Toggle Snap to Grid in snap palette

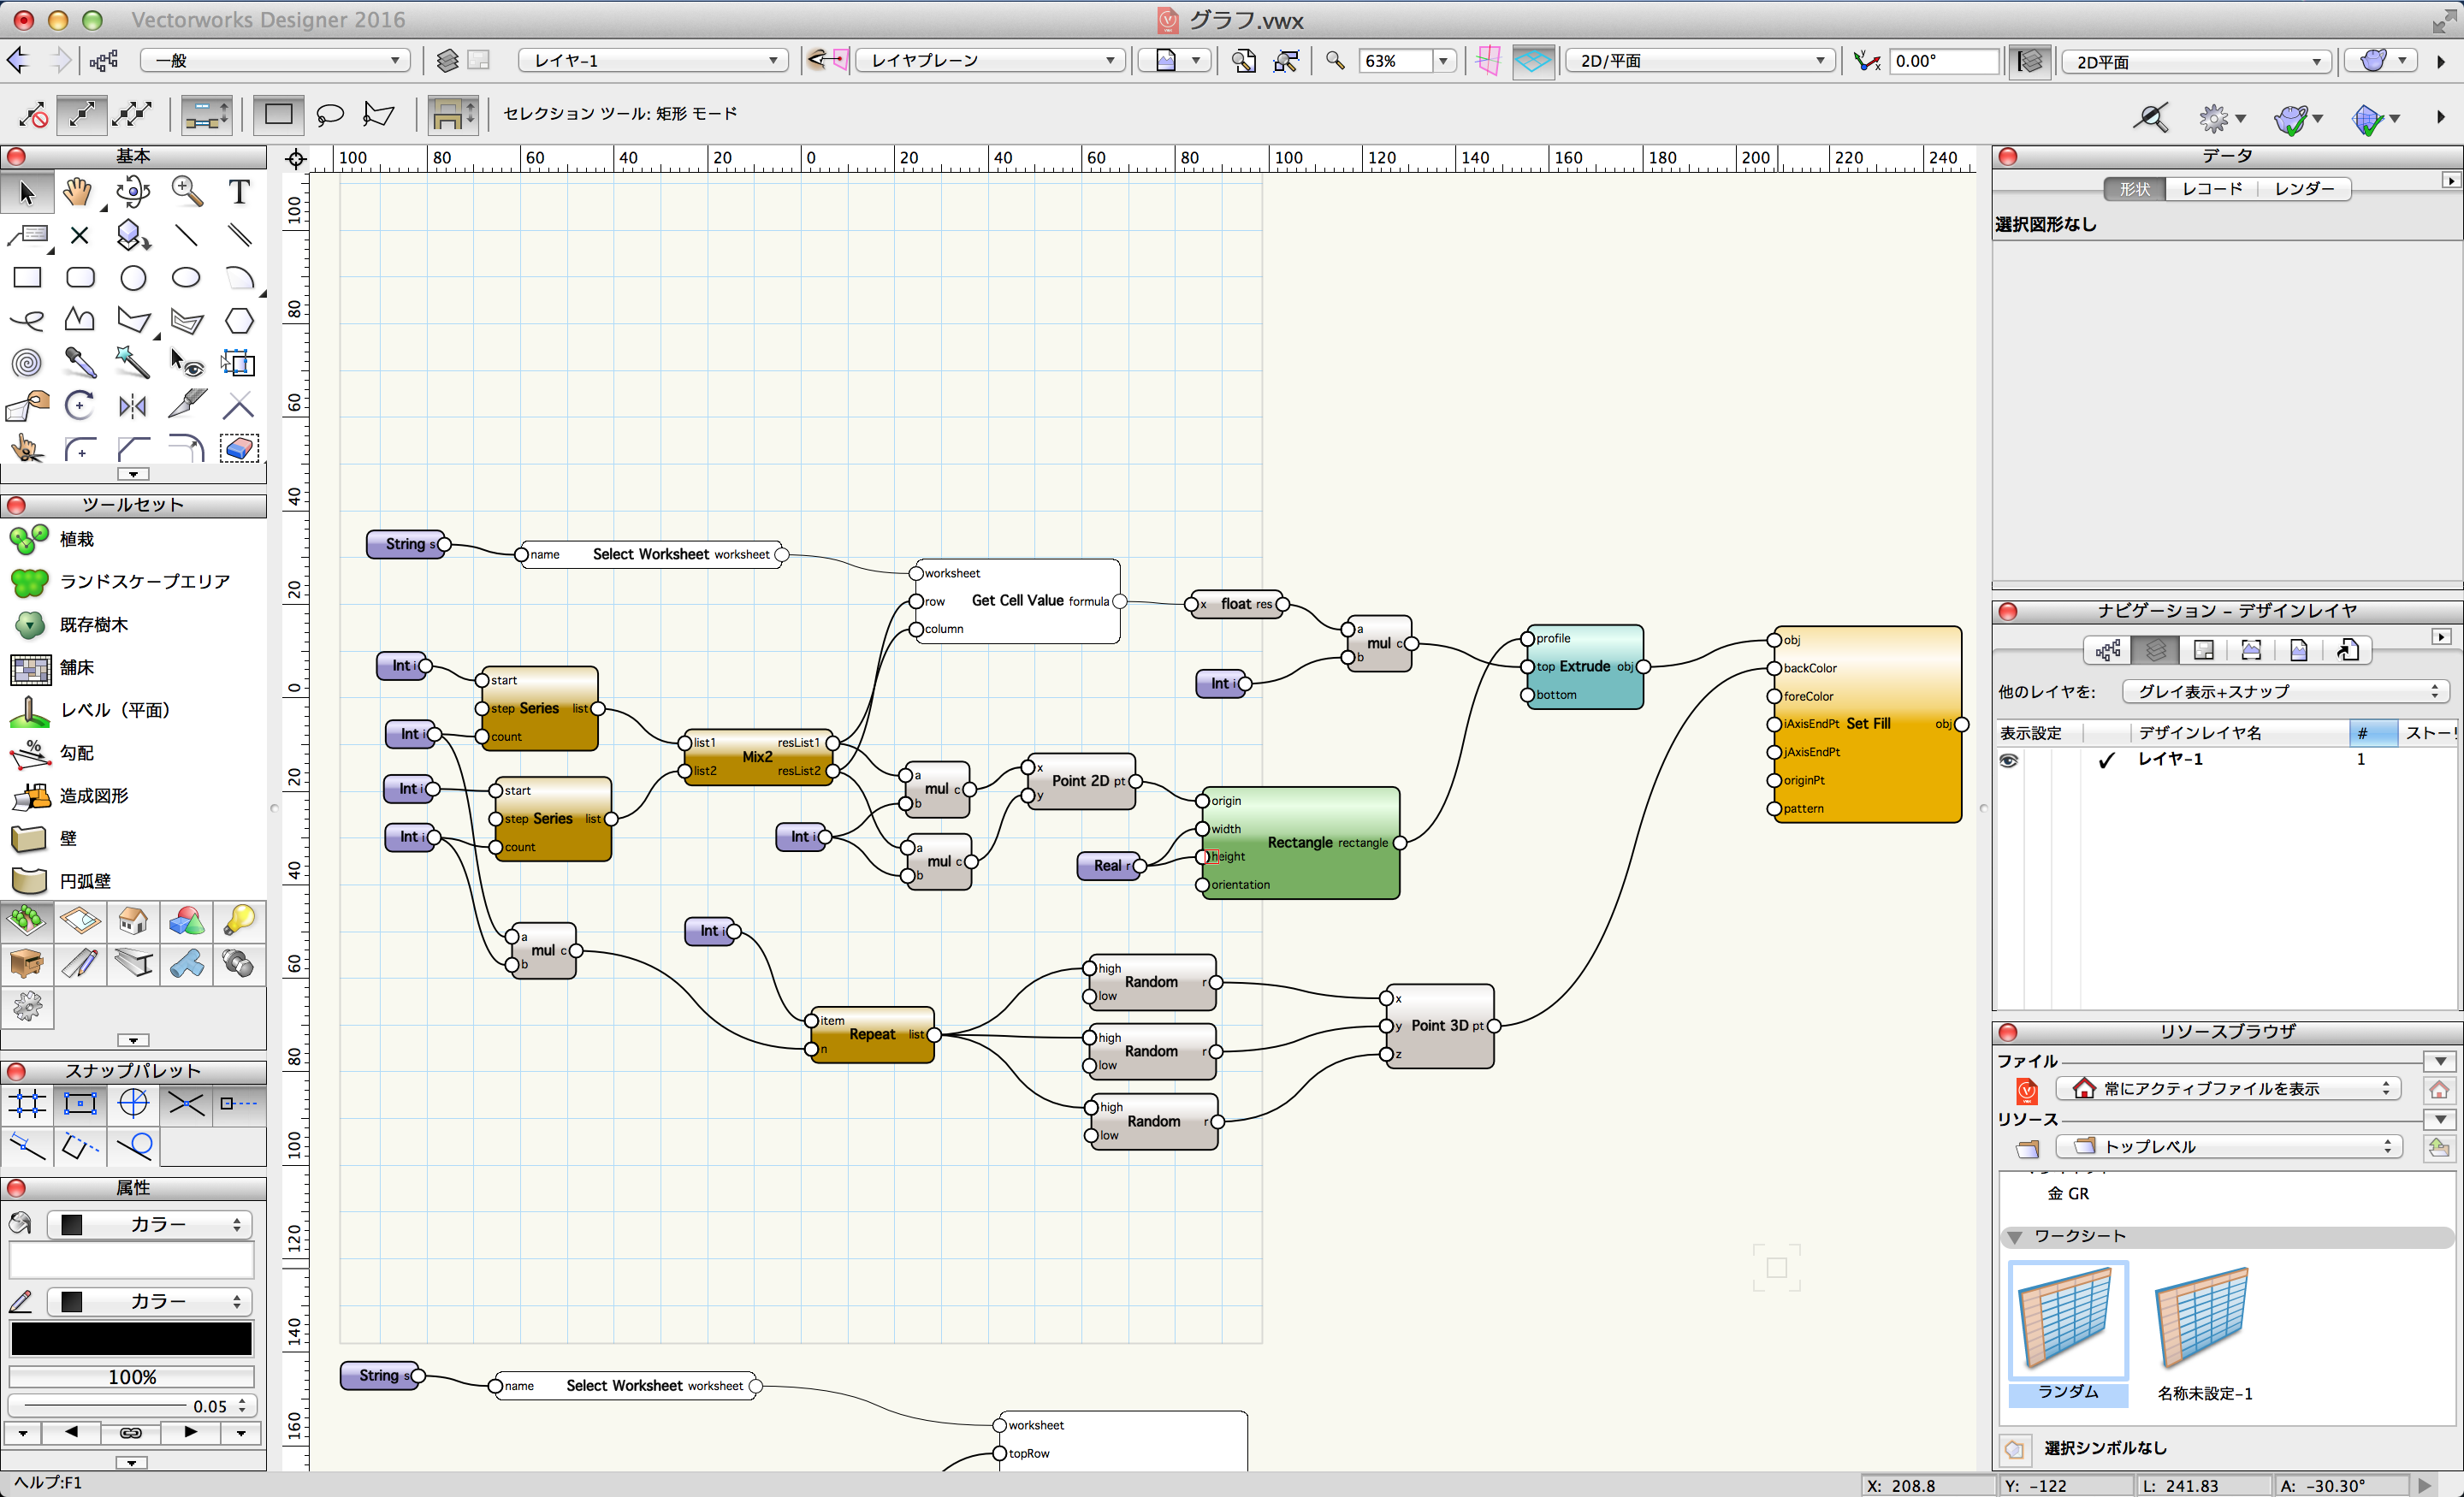[x=27, y=1104]
